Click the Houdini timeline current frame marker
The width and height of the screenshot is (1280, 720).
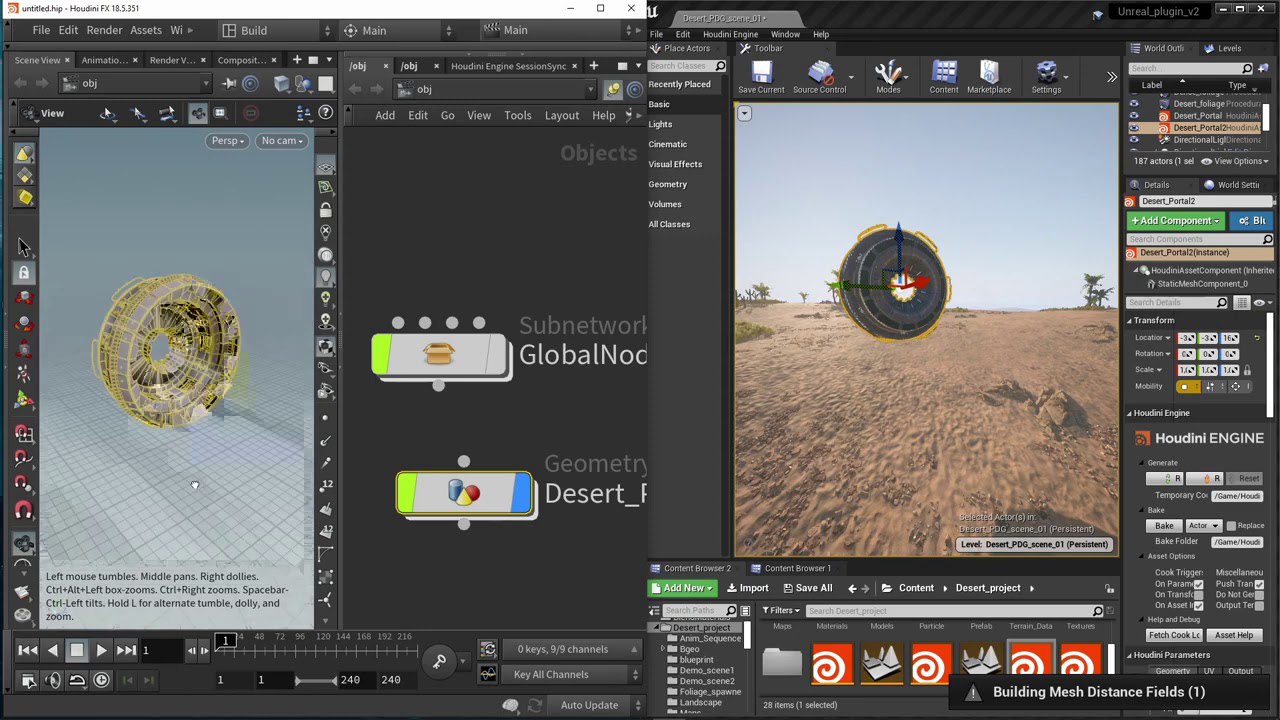pos(226,640)
